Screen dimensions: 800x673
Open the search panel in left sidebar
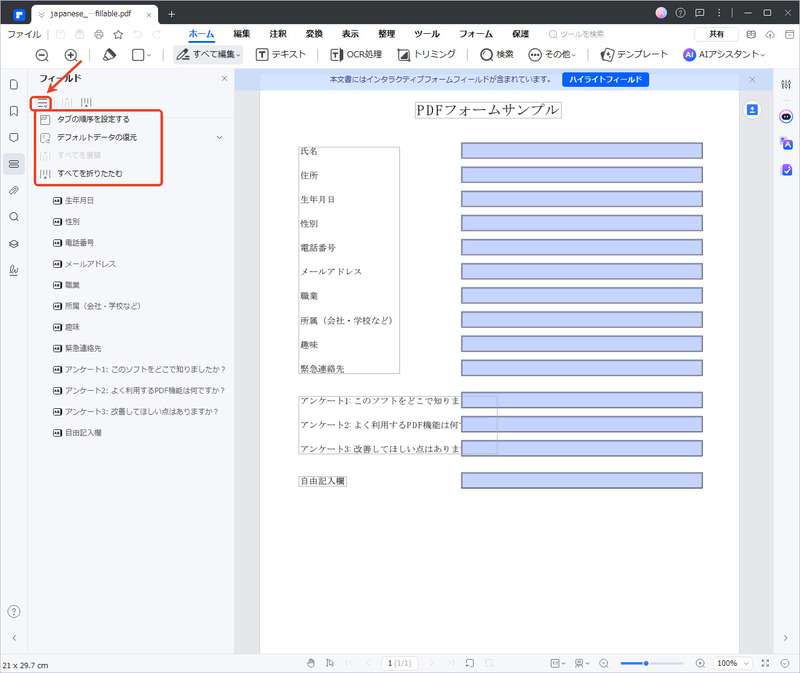pos(14,217)
